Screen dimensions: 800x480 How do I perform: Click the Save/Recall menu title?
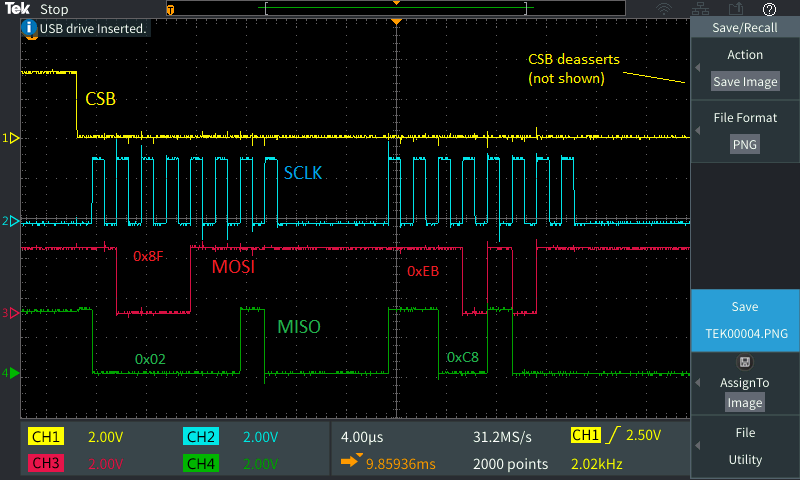[745, 28]
